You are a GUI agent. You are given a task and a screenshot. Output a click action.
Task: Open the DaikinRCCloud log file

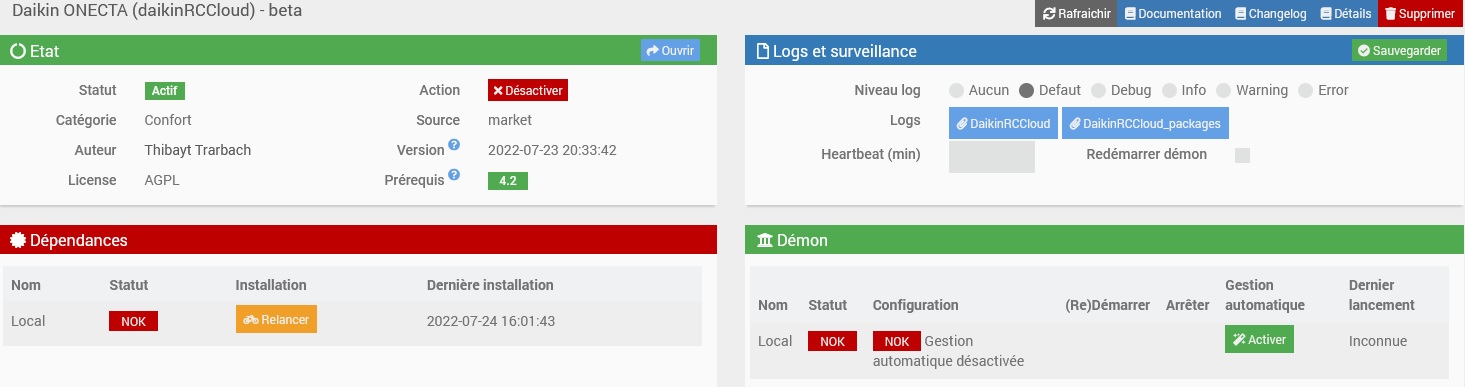[x=1003, y=124]
